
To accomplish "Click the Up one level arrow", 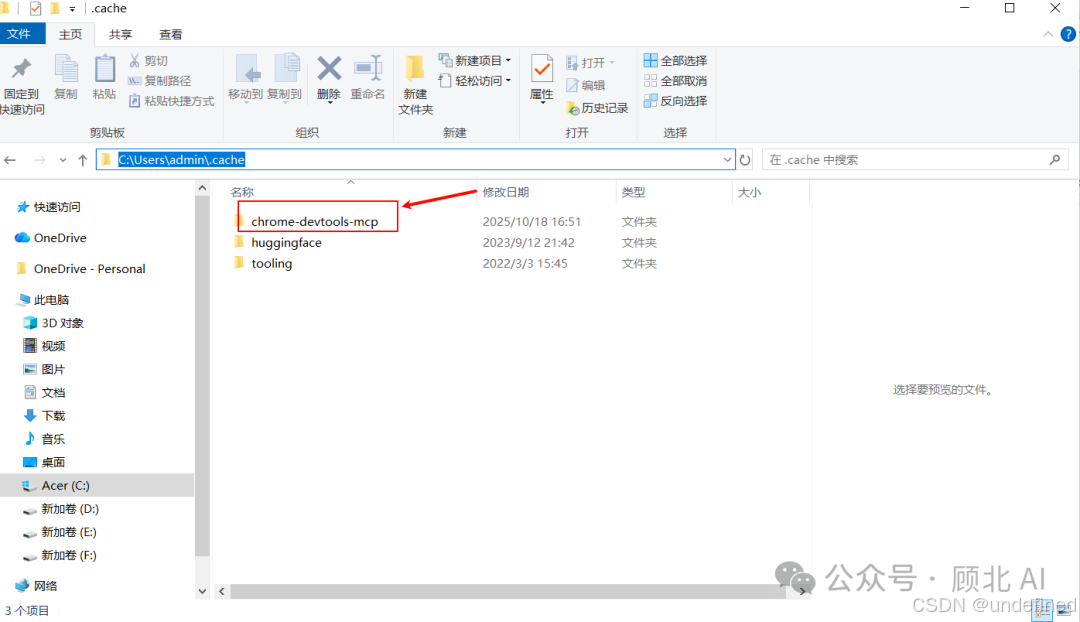I will pos(83,160).
